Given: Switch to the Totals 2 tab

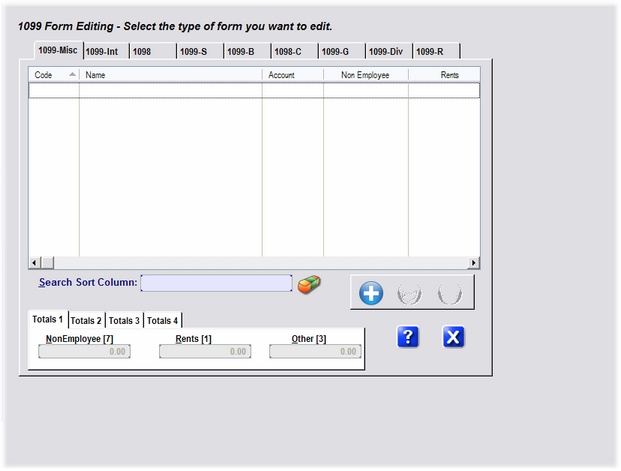Looking at the screenshot, I should pyautogui.click(x=86, y=320).
